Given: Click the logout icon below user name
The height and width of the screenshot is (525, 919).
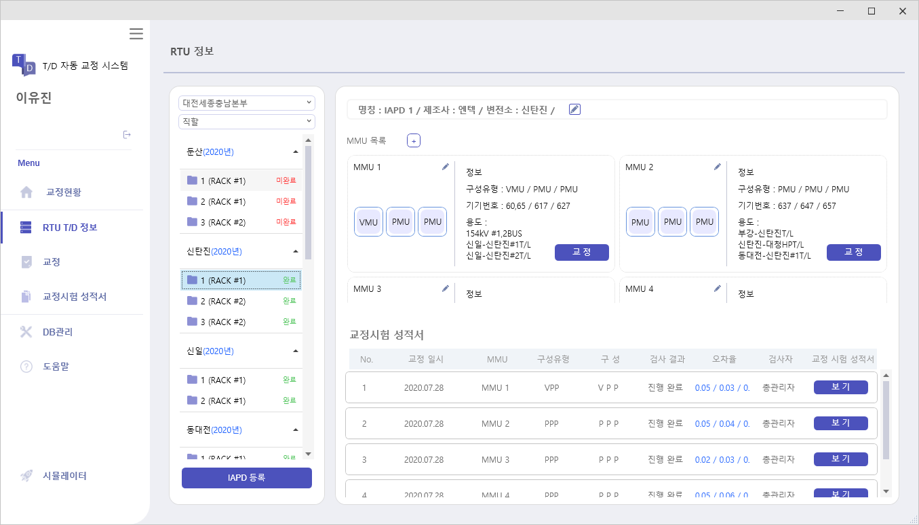Looking at the screenshot, I should coord(127,134).
